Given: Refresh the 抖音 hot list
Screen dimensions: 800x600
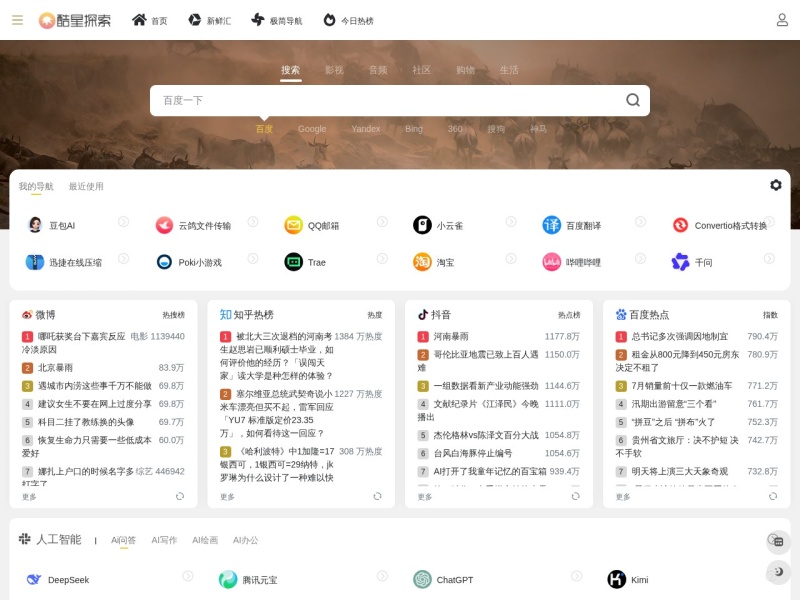Looking at the screenshot, I should point(575,496).
